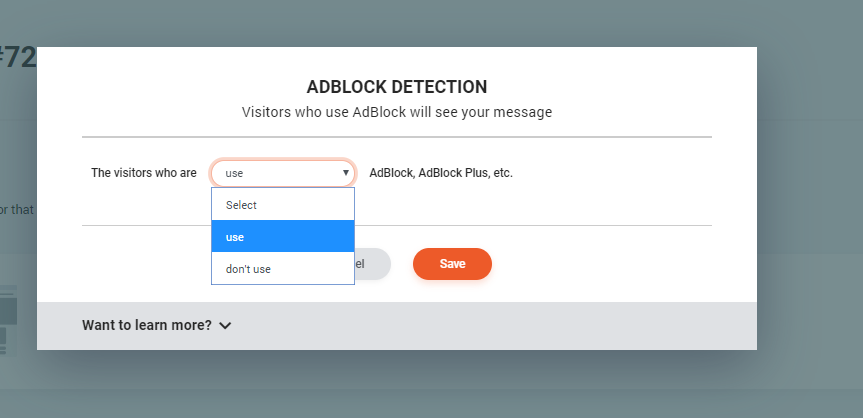863x418 pixels.
Task: Click the ADBLOCK DETECTION heading
Action: [397, 87]
